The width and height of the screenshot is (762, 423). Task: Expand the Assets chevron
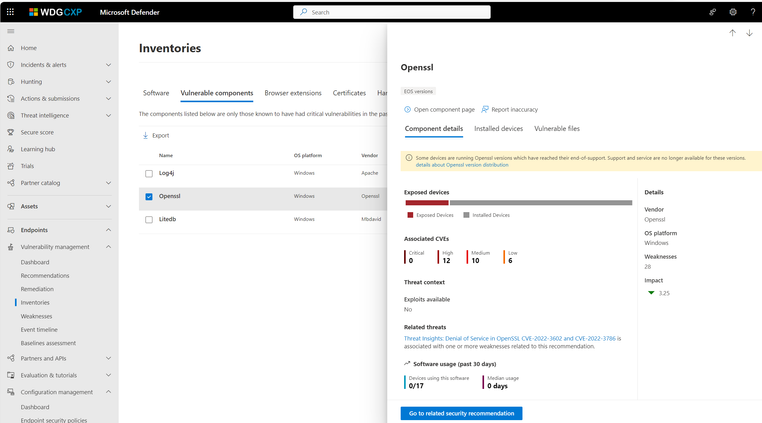[x=108, y=206]
